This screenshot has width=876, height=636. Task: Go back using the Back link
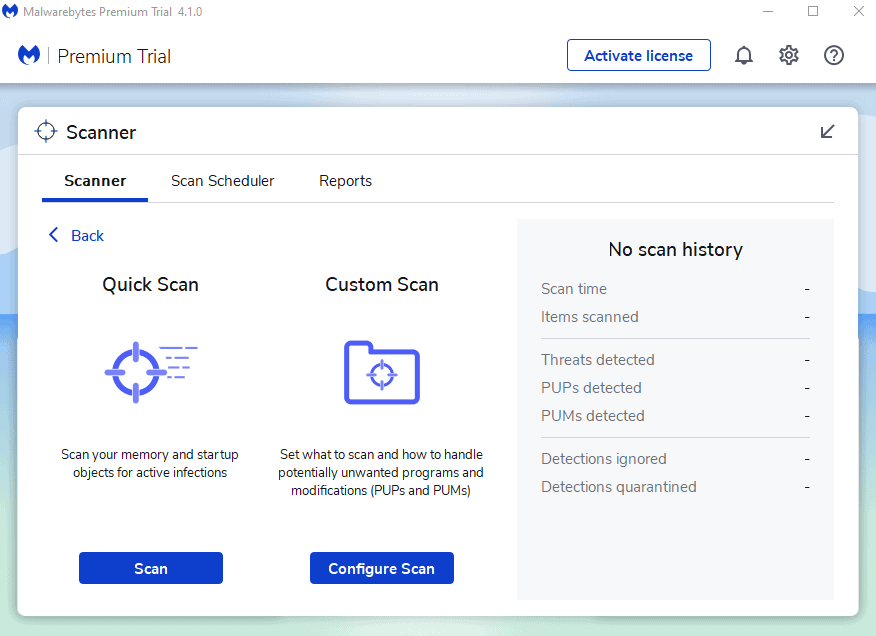87,236
